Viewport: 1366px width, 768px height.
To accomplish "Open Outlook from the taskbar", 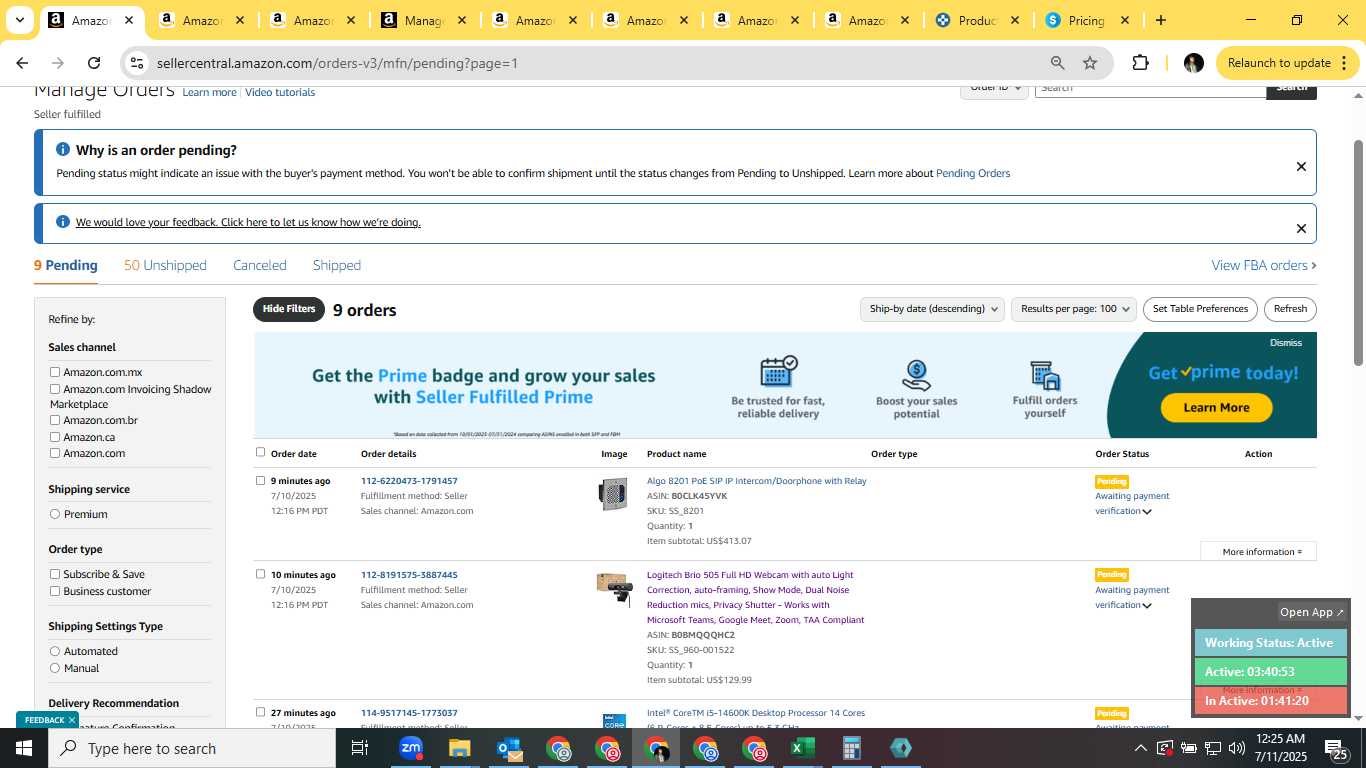I will click(x=509, y=748).
